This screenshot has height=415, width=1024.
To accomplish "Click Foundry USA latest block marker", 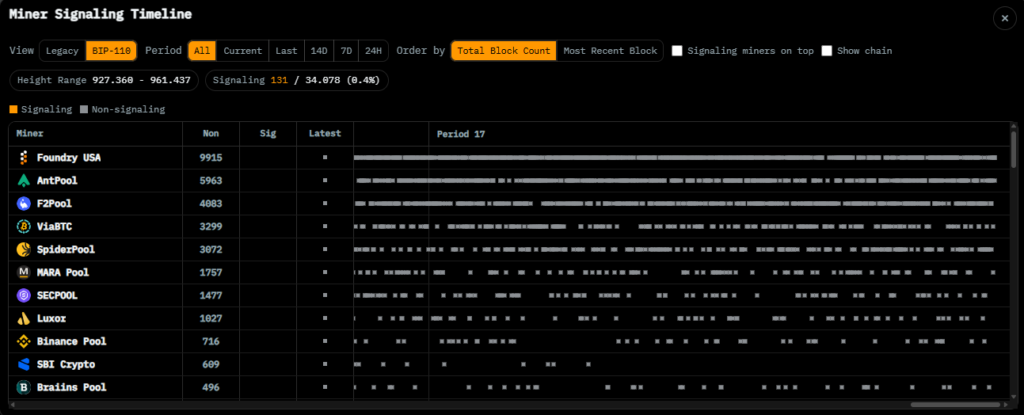I will [x=325, y=158].
